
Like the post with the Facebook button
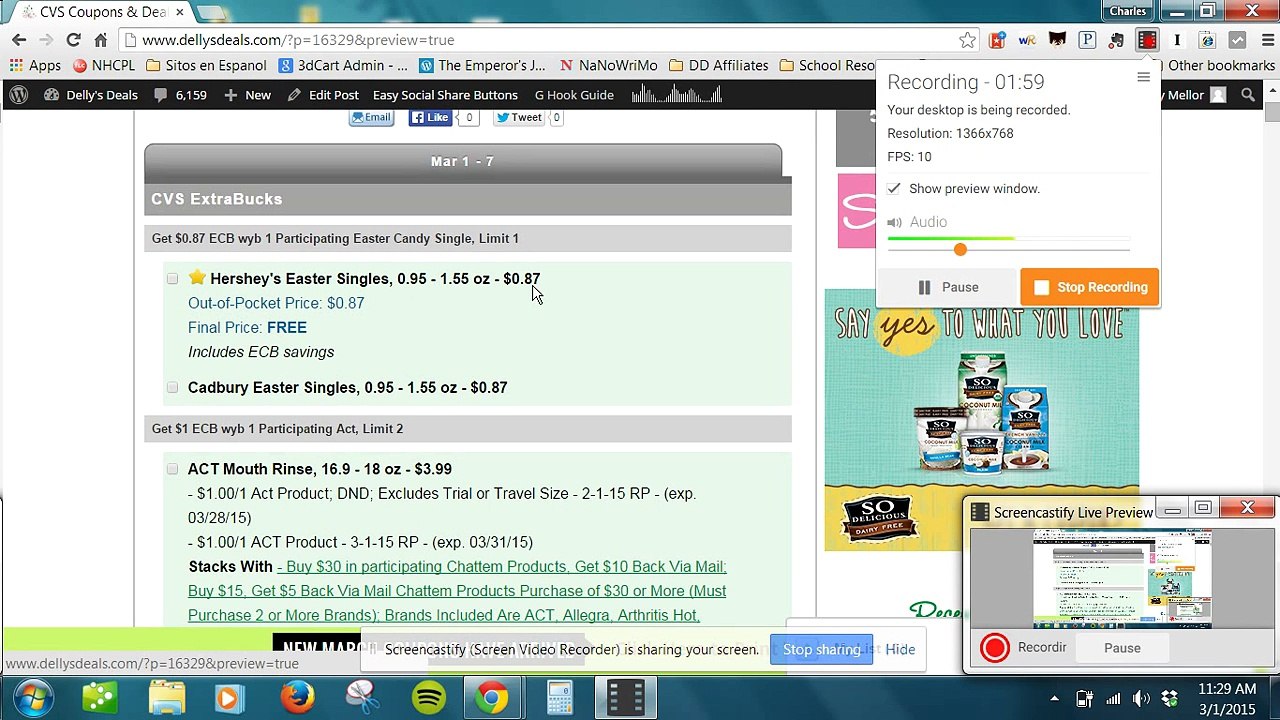coord(431,117)
